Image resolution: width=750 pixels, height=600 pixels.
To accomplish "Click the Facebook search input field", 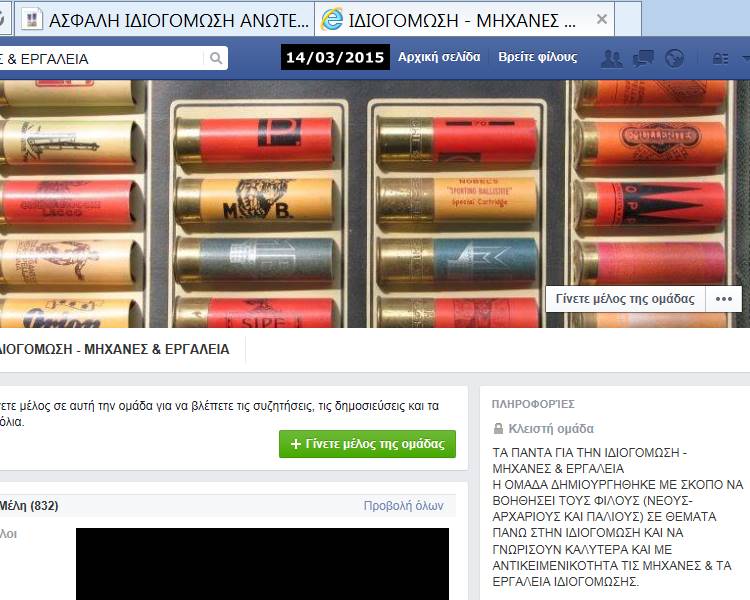I will 101,58.
